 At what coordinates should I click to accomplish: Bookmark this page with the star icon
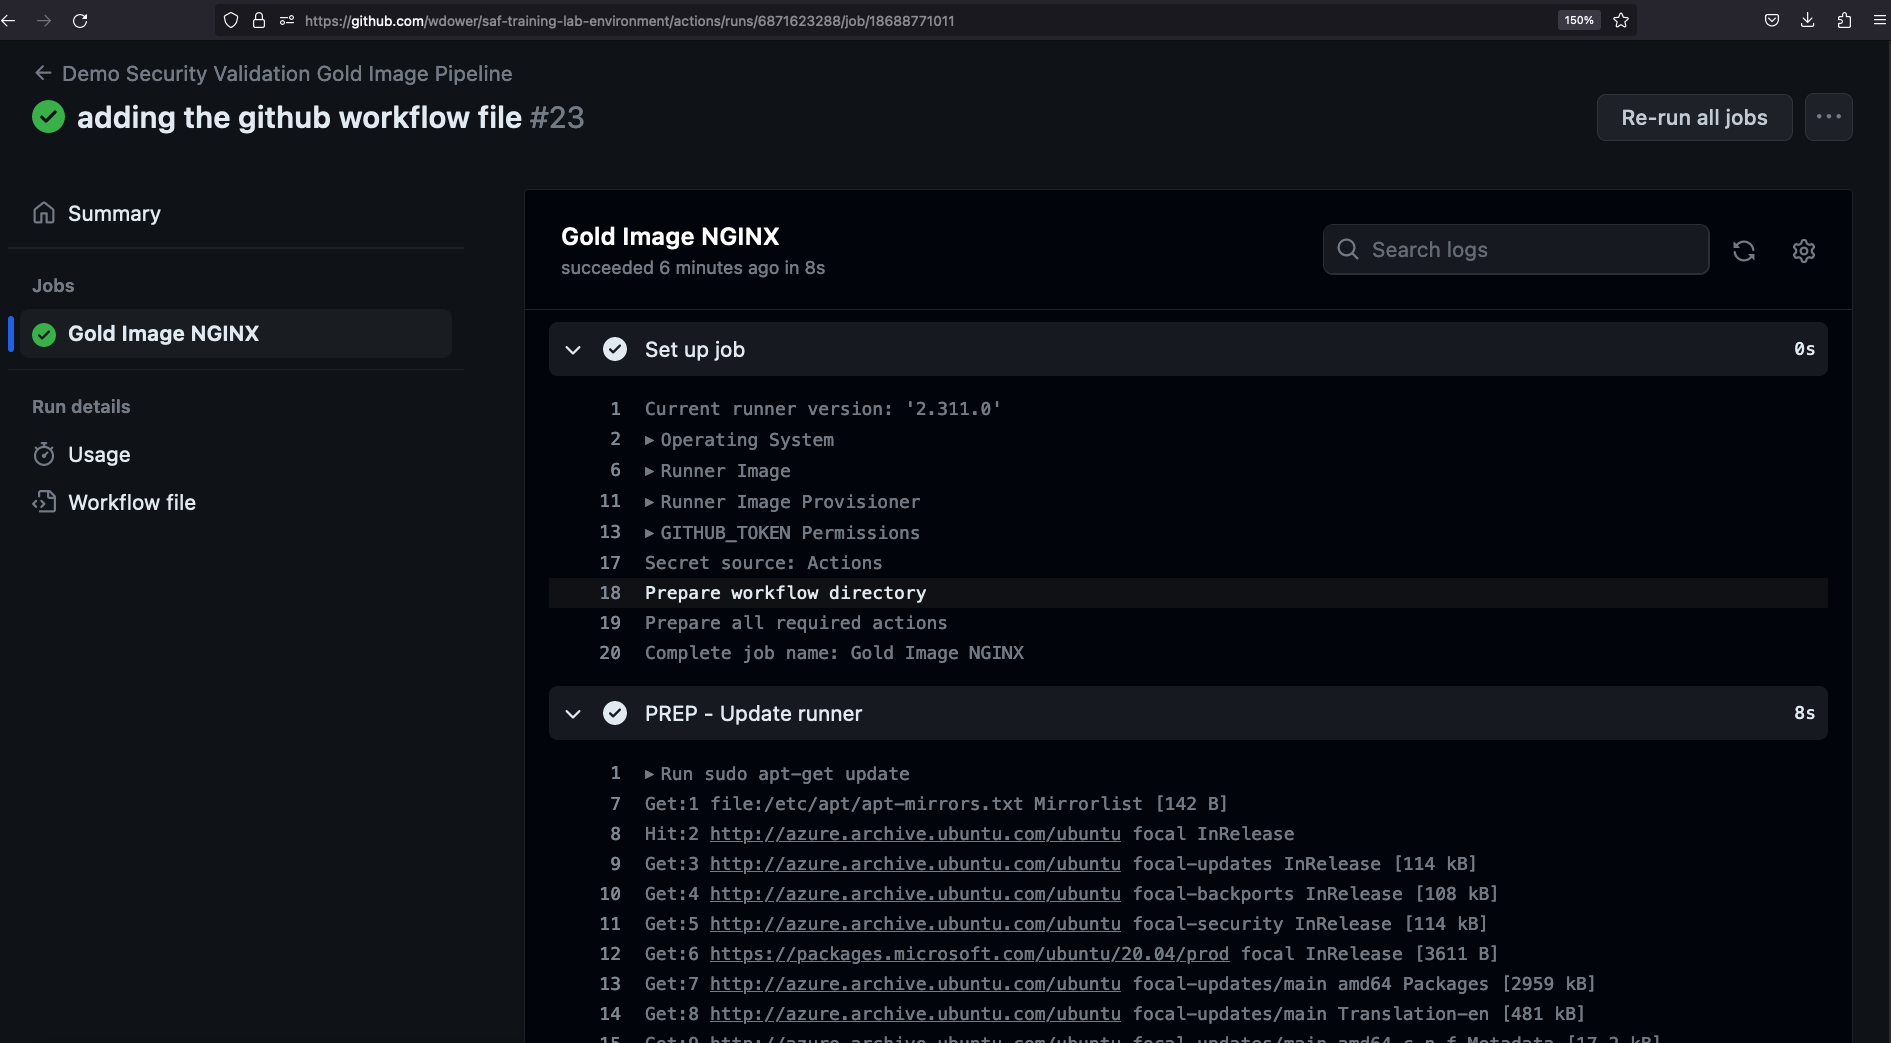click(x=1621, y=20)
